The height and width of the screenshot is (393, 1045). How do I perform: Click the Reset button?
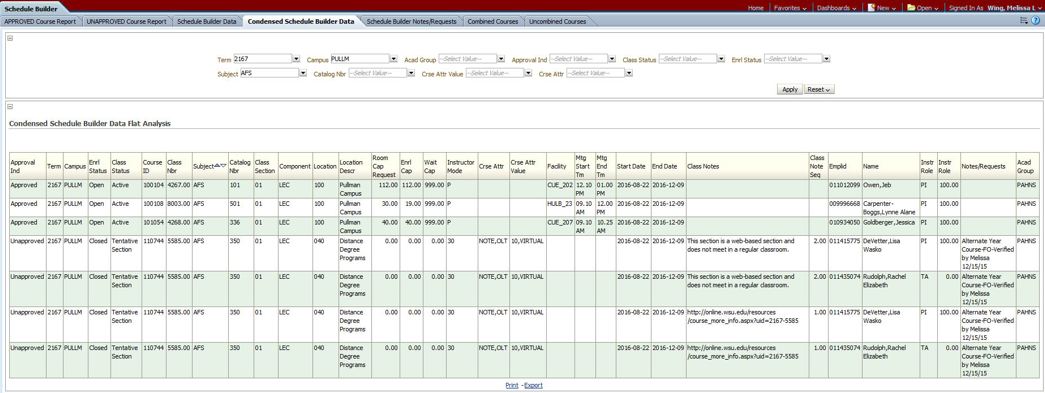coord(819,89)
